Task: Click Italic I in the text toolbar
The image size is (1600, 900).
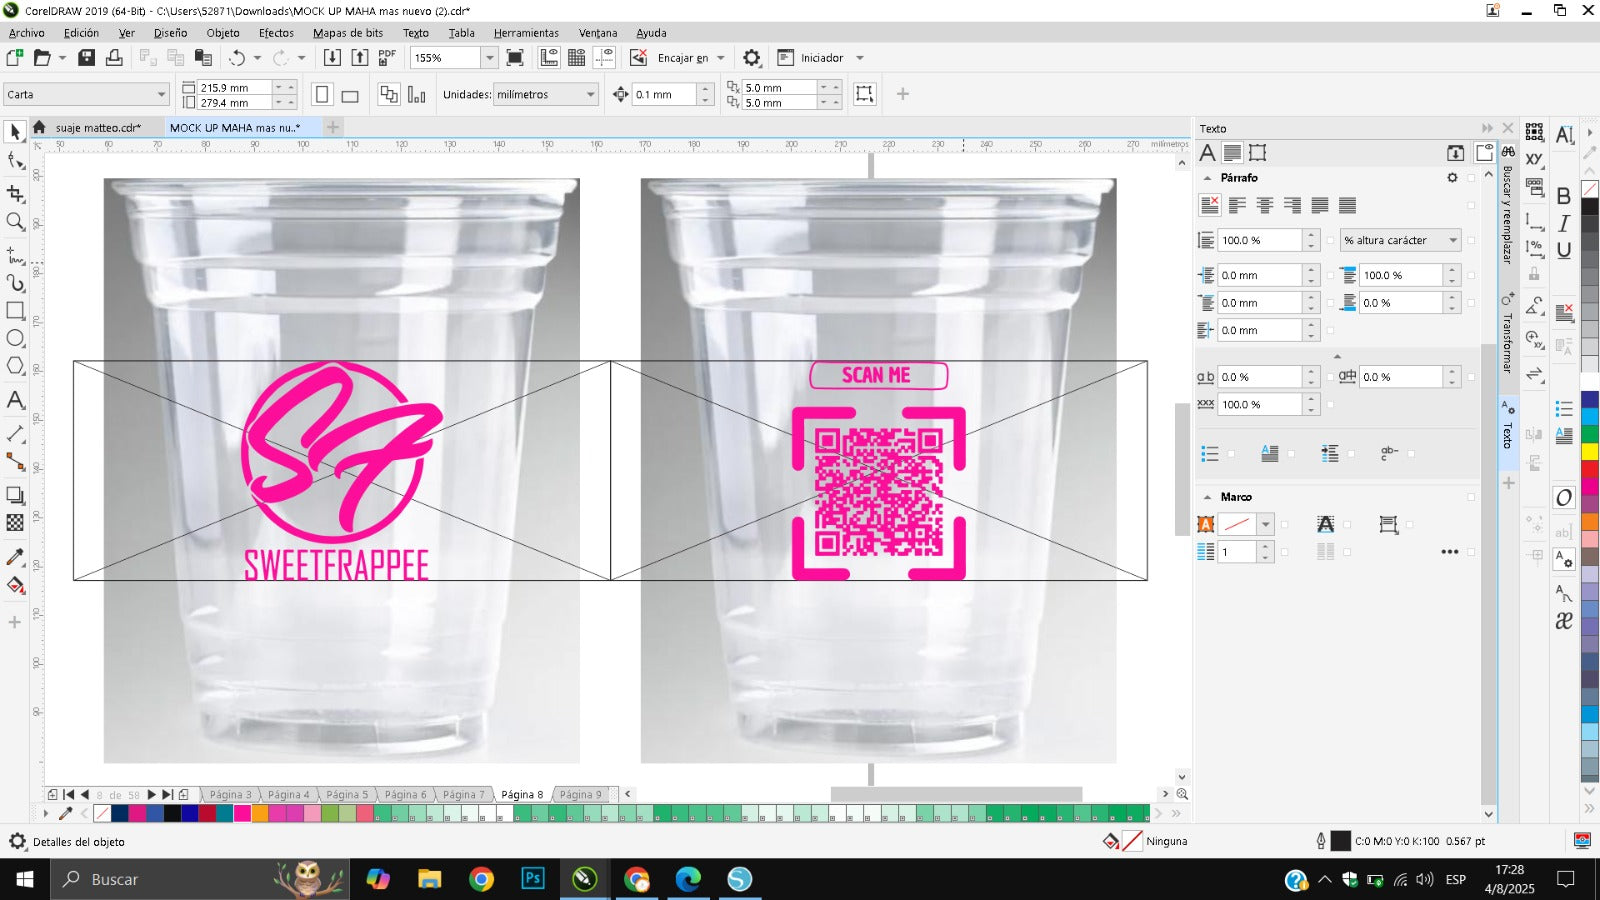Action: point(1564,223)
